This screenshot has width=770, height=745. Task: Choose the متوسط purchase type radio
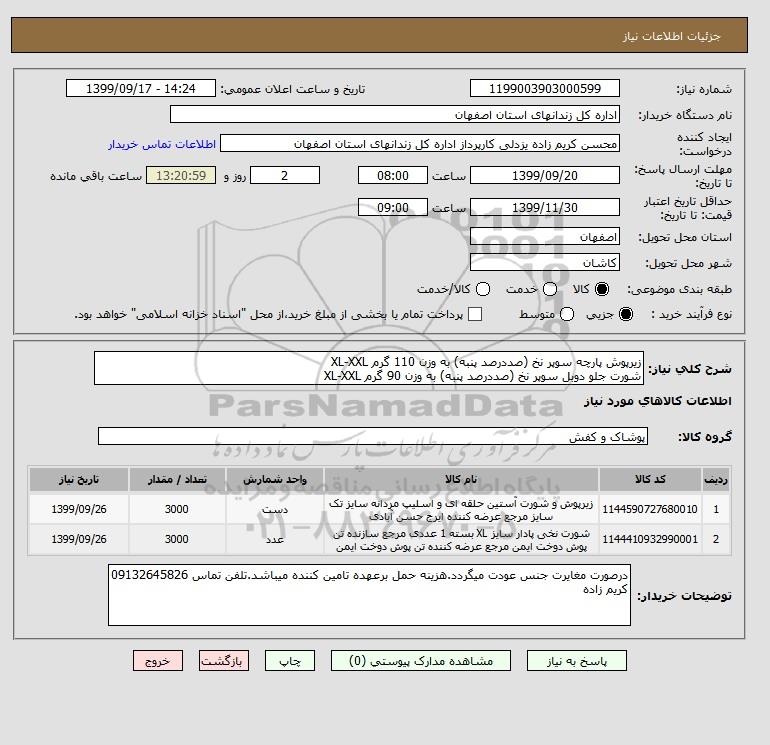click(x=567, y=314)
